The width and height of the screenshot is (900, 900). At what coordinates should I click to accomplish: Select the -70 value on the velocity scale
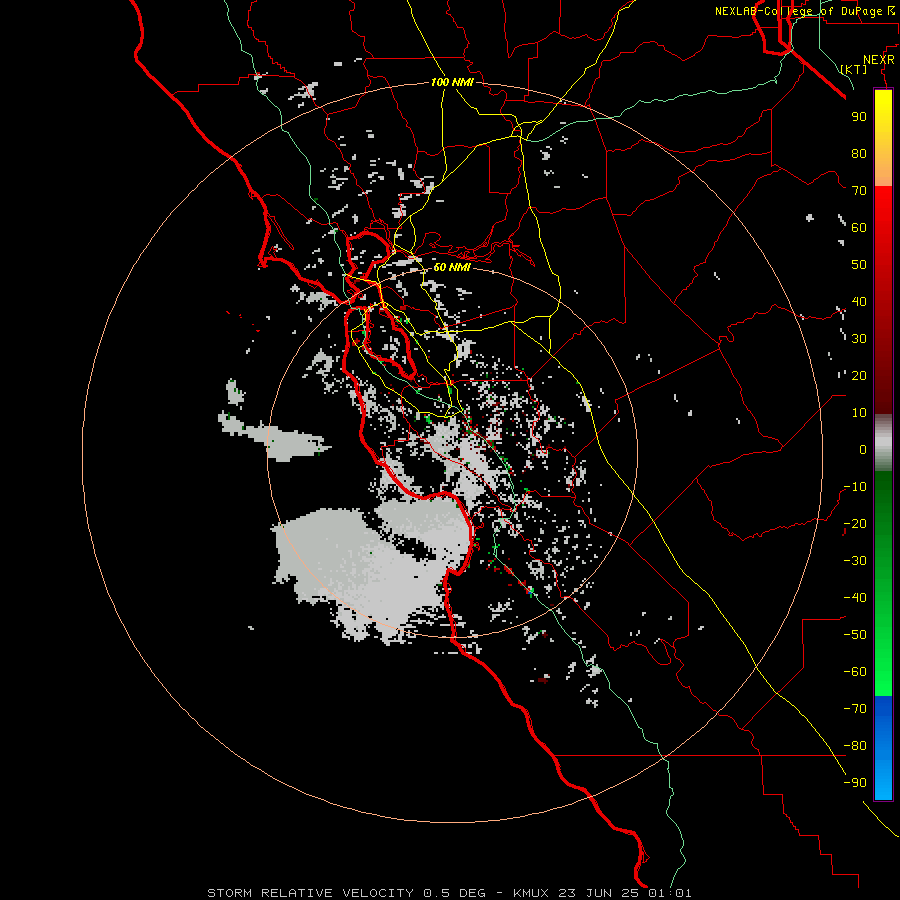[855, 709]
